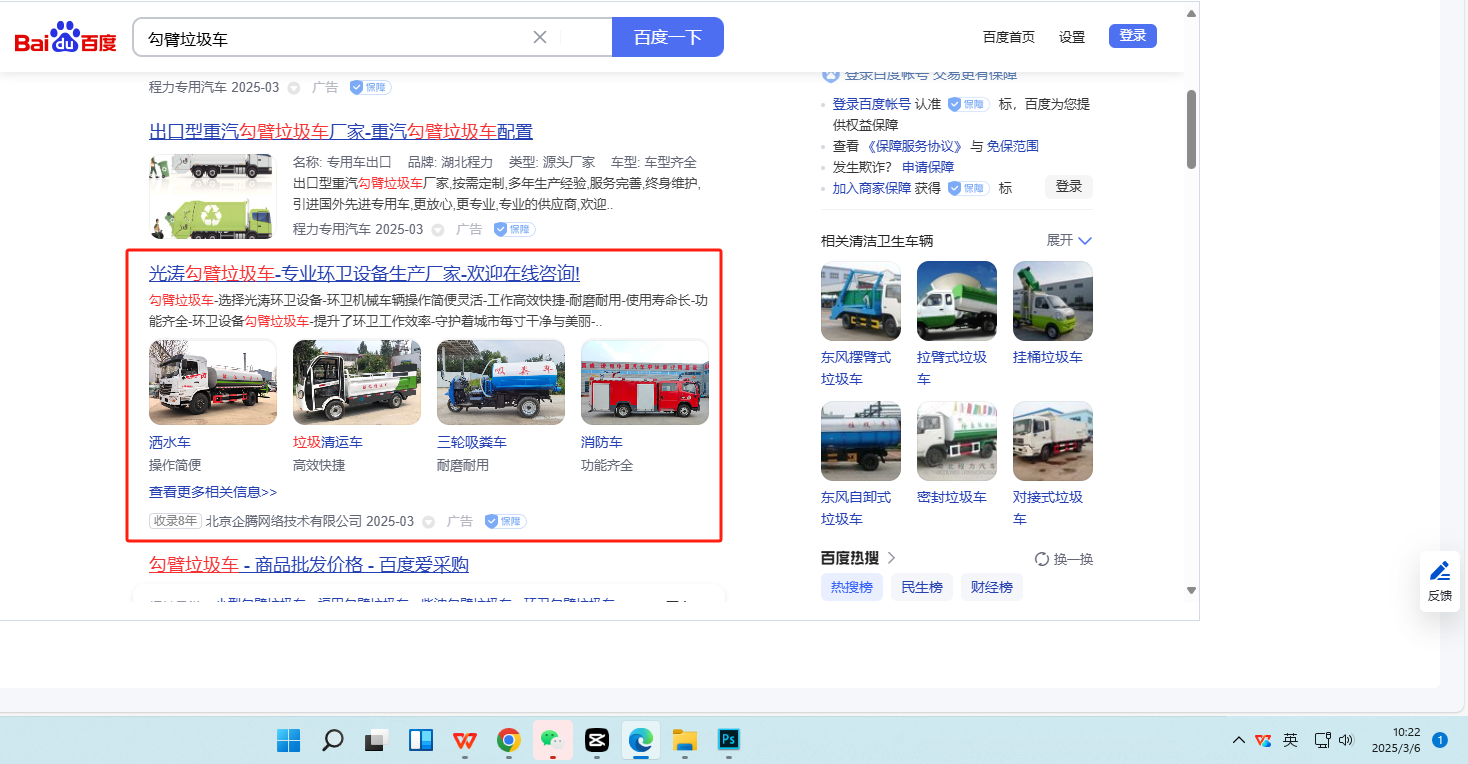Click the search input field
This screenshot has height=764, width=1468.
[335, 38]
